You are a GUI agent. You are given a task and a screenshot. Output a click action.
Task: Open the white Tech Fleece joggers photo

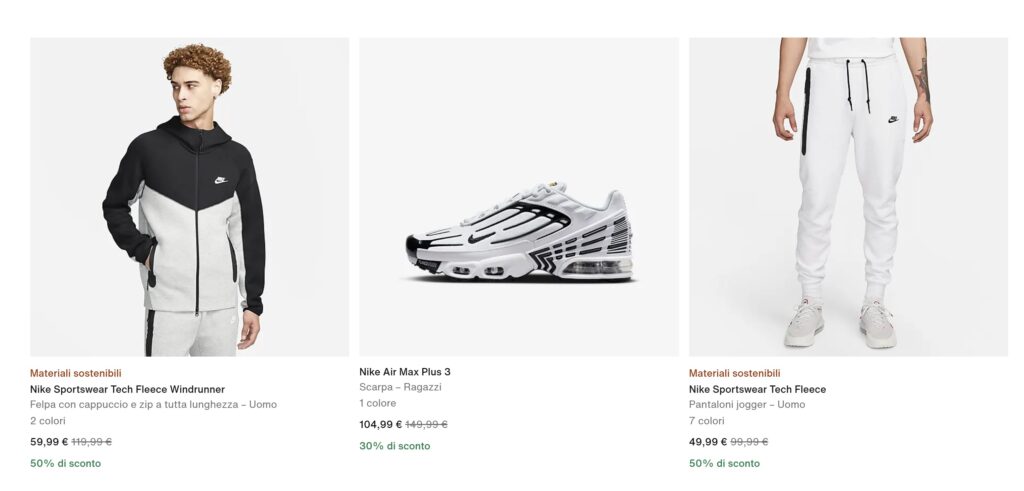coord(848,197)
